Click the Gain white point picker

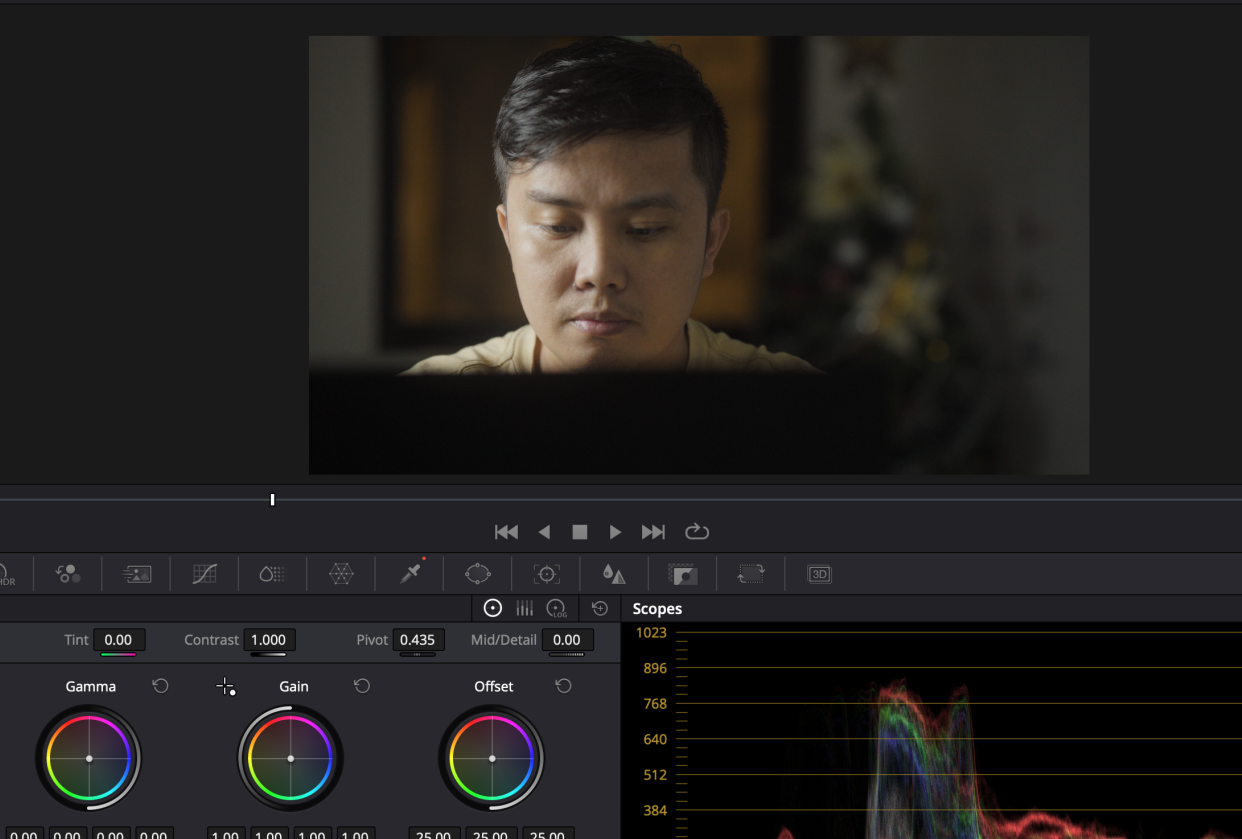click(226, 686)
